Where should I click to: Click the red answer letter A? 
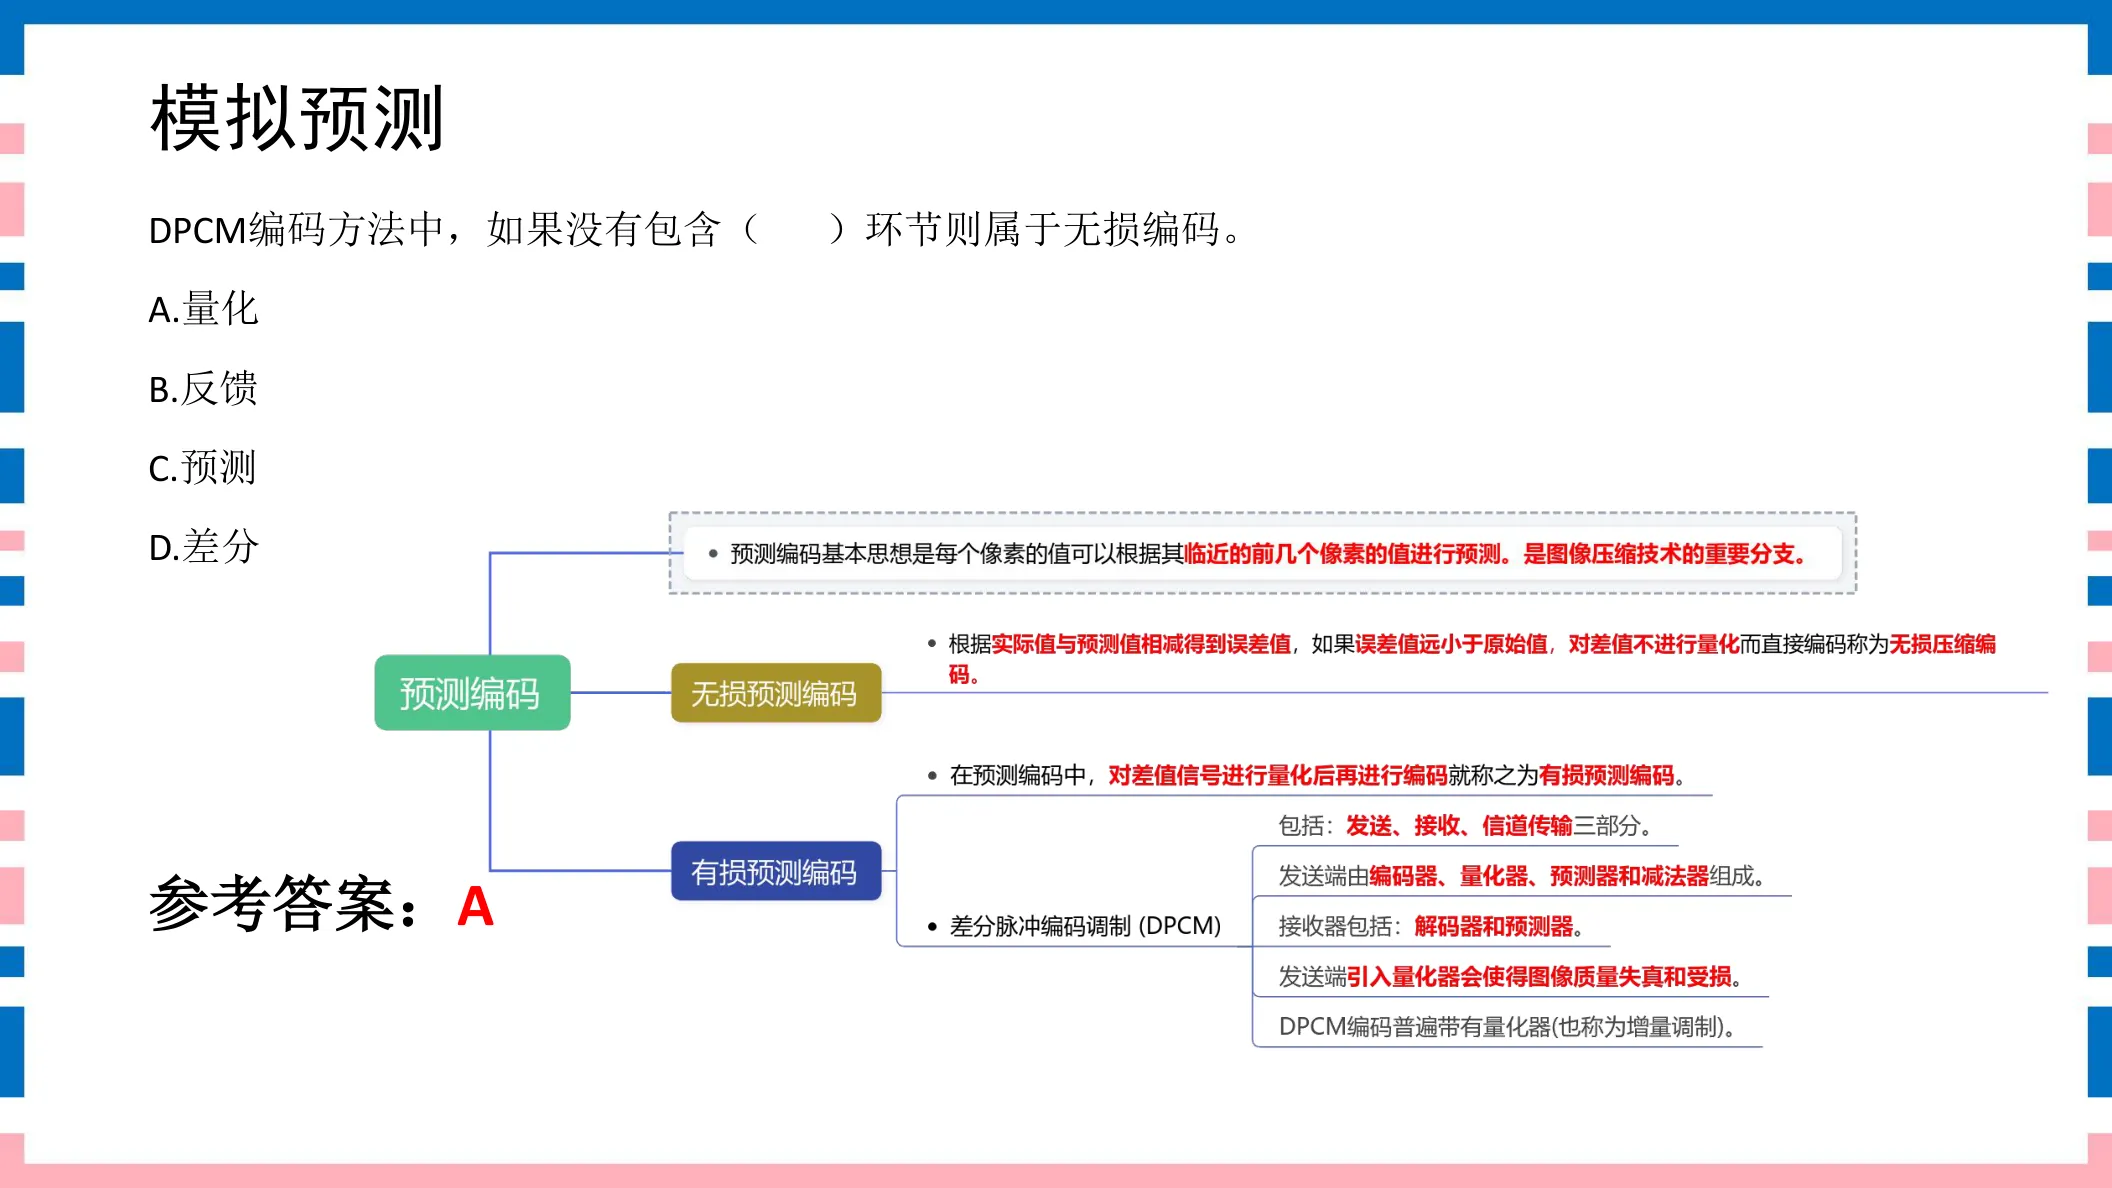click(476, 907)
